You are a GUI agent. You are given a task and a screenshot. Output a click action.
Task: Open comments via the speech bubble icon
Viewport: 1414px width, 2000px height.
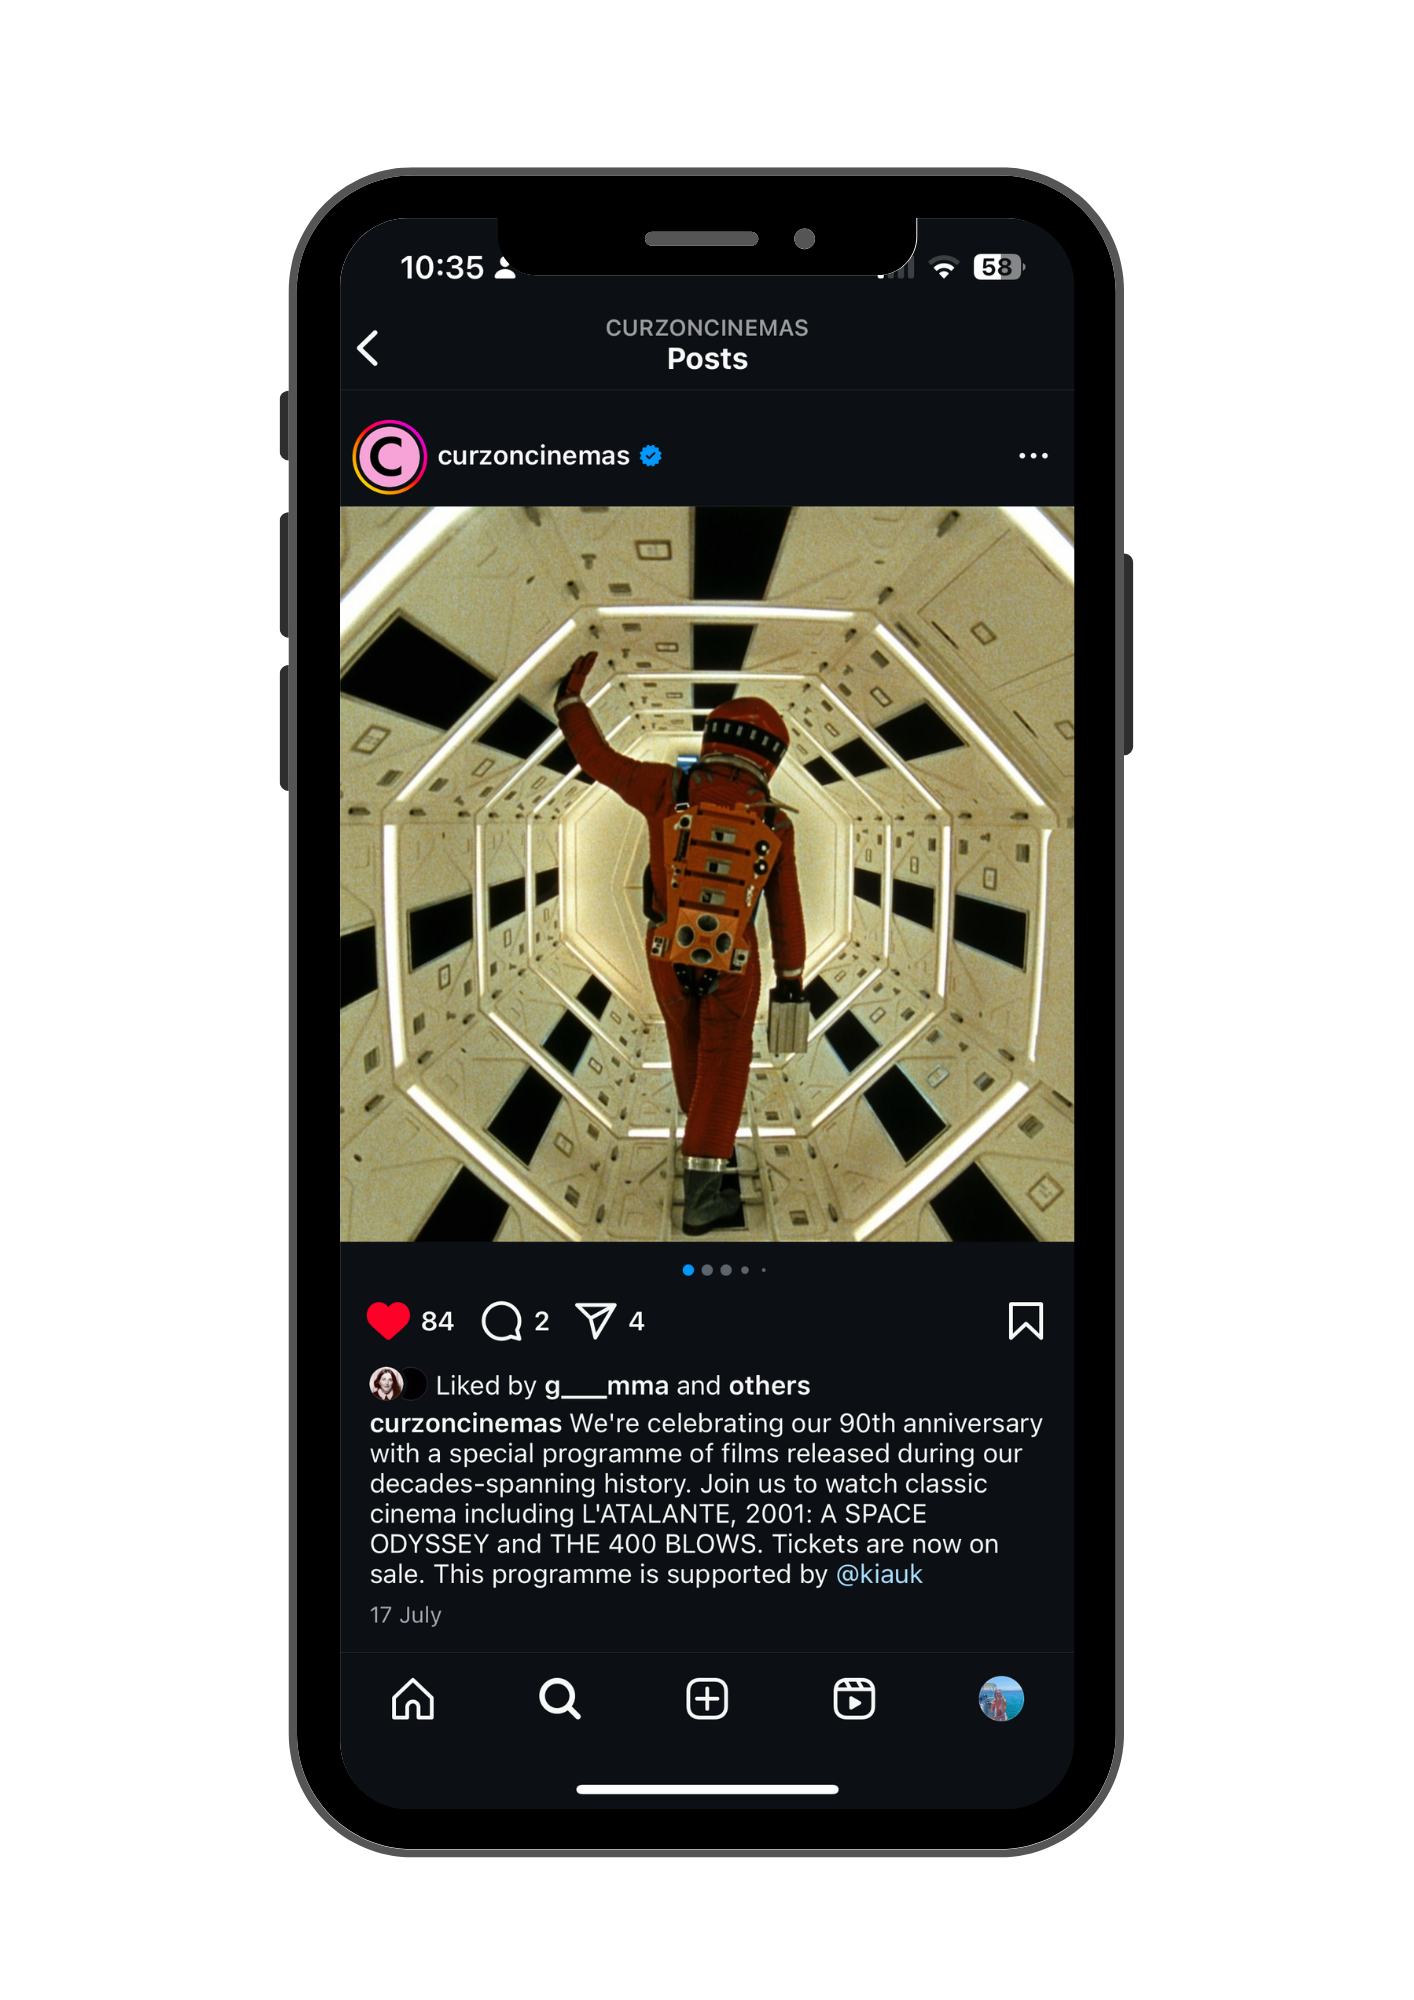502,1321
